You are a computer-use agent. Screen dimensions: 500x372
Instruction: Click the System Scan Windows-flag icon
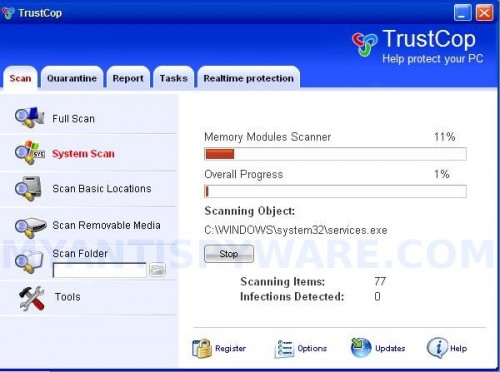pos(30,153)
